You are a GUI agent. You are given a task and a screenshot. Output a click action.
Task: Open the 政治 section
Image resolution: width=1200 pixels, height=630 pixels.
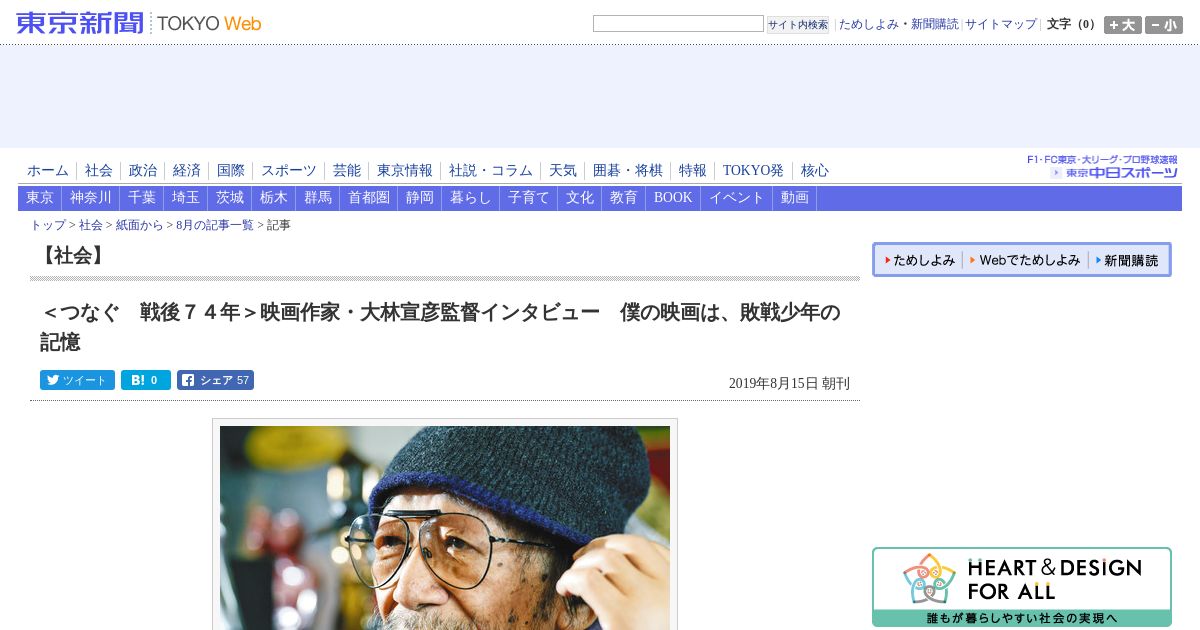pyautogui.click(x=143, y=171)
